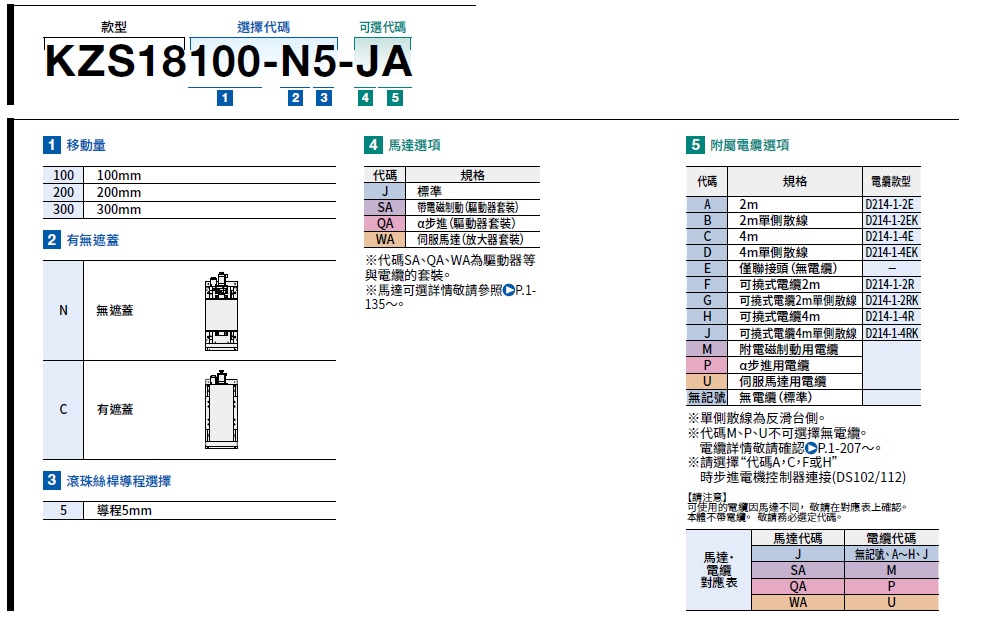
Task: Click the number 5 badge beside 附屬電纜選項 heading
Action: tap(695, 146)
